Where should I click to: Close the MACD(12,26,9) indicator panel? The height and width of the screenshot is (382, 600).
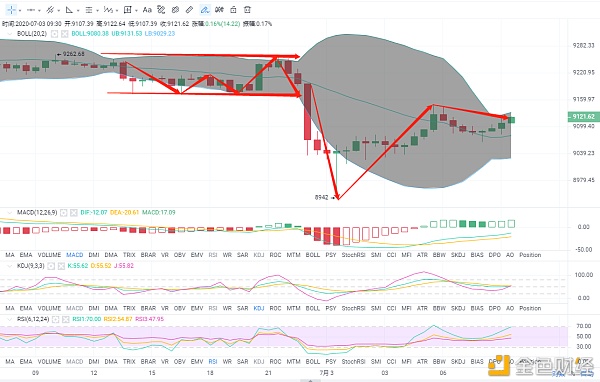tap(74, 212)
